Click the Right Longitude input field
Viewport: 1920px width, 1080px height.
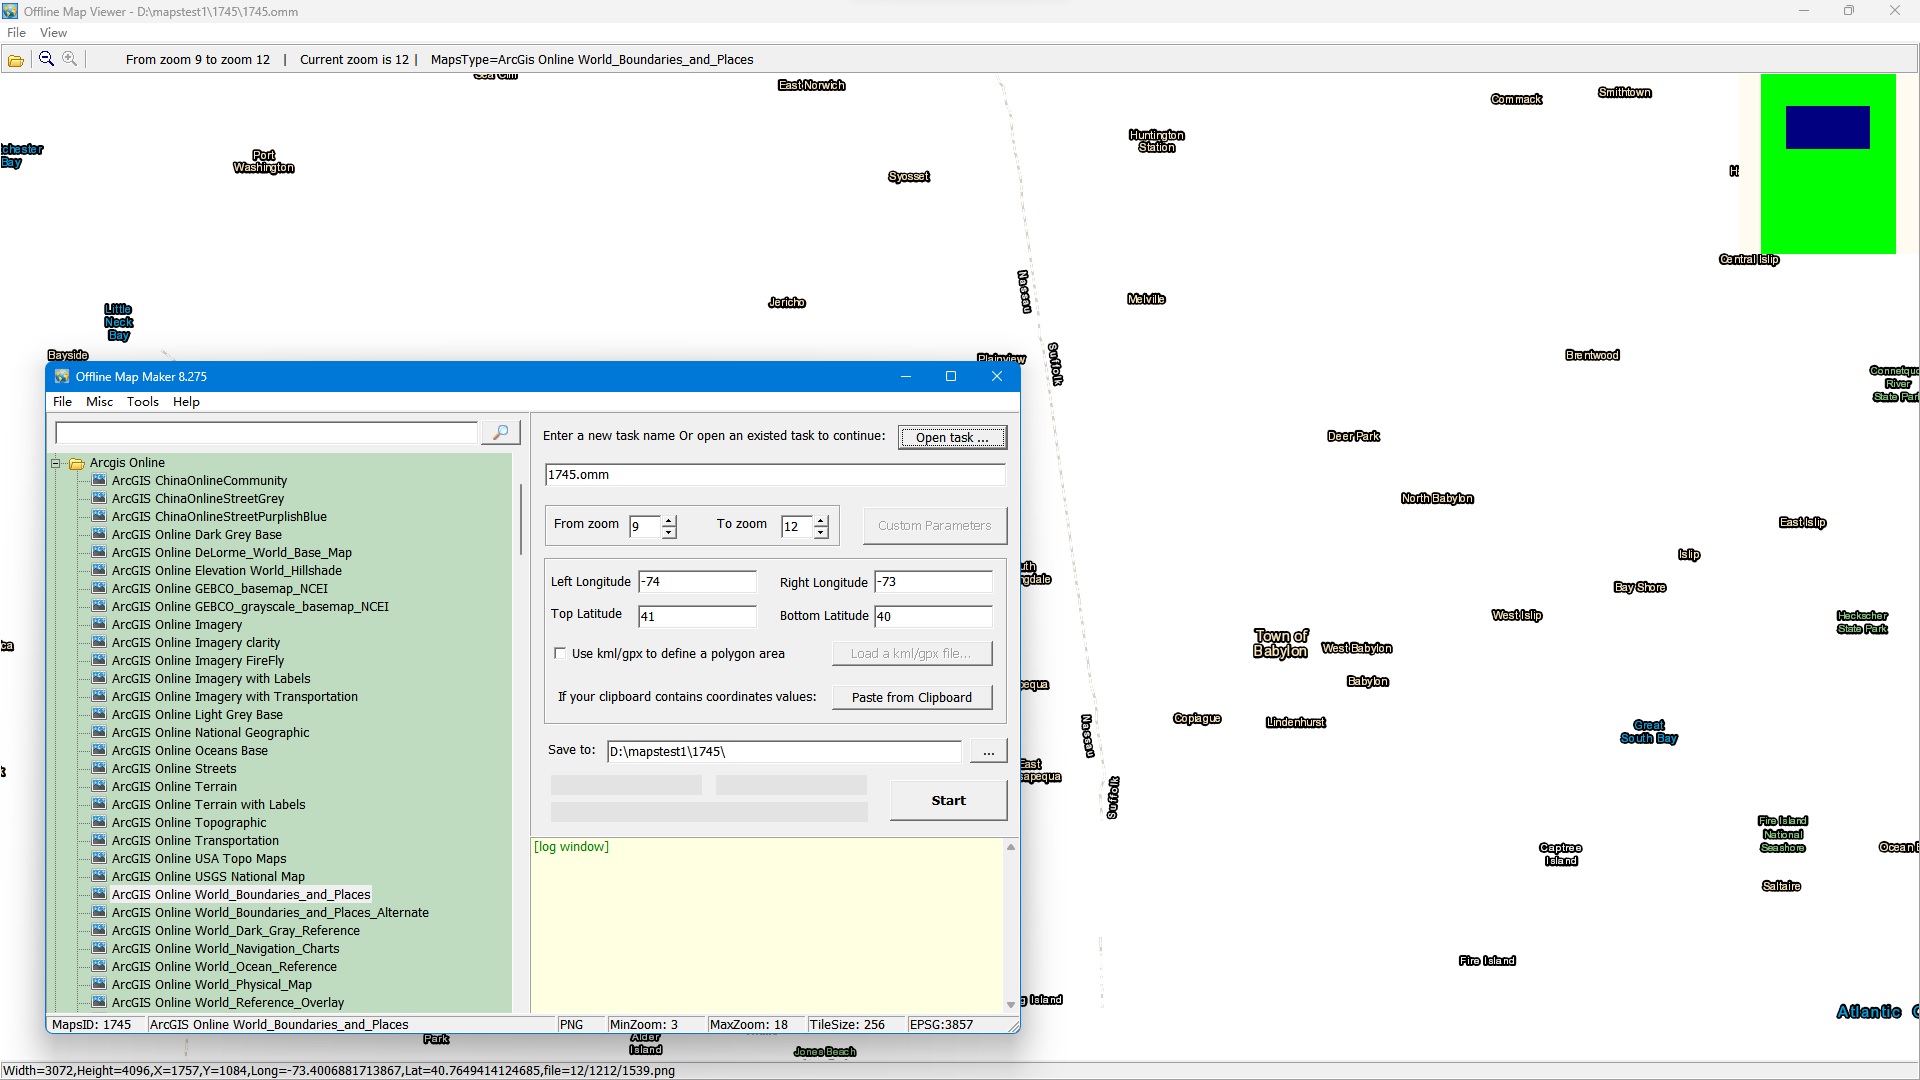click(933, 581)
